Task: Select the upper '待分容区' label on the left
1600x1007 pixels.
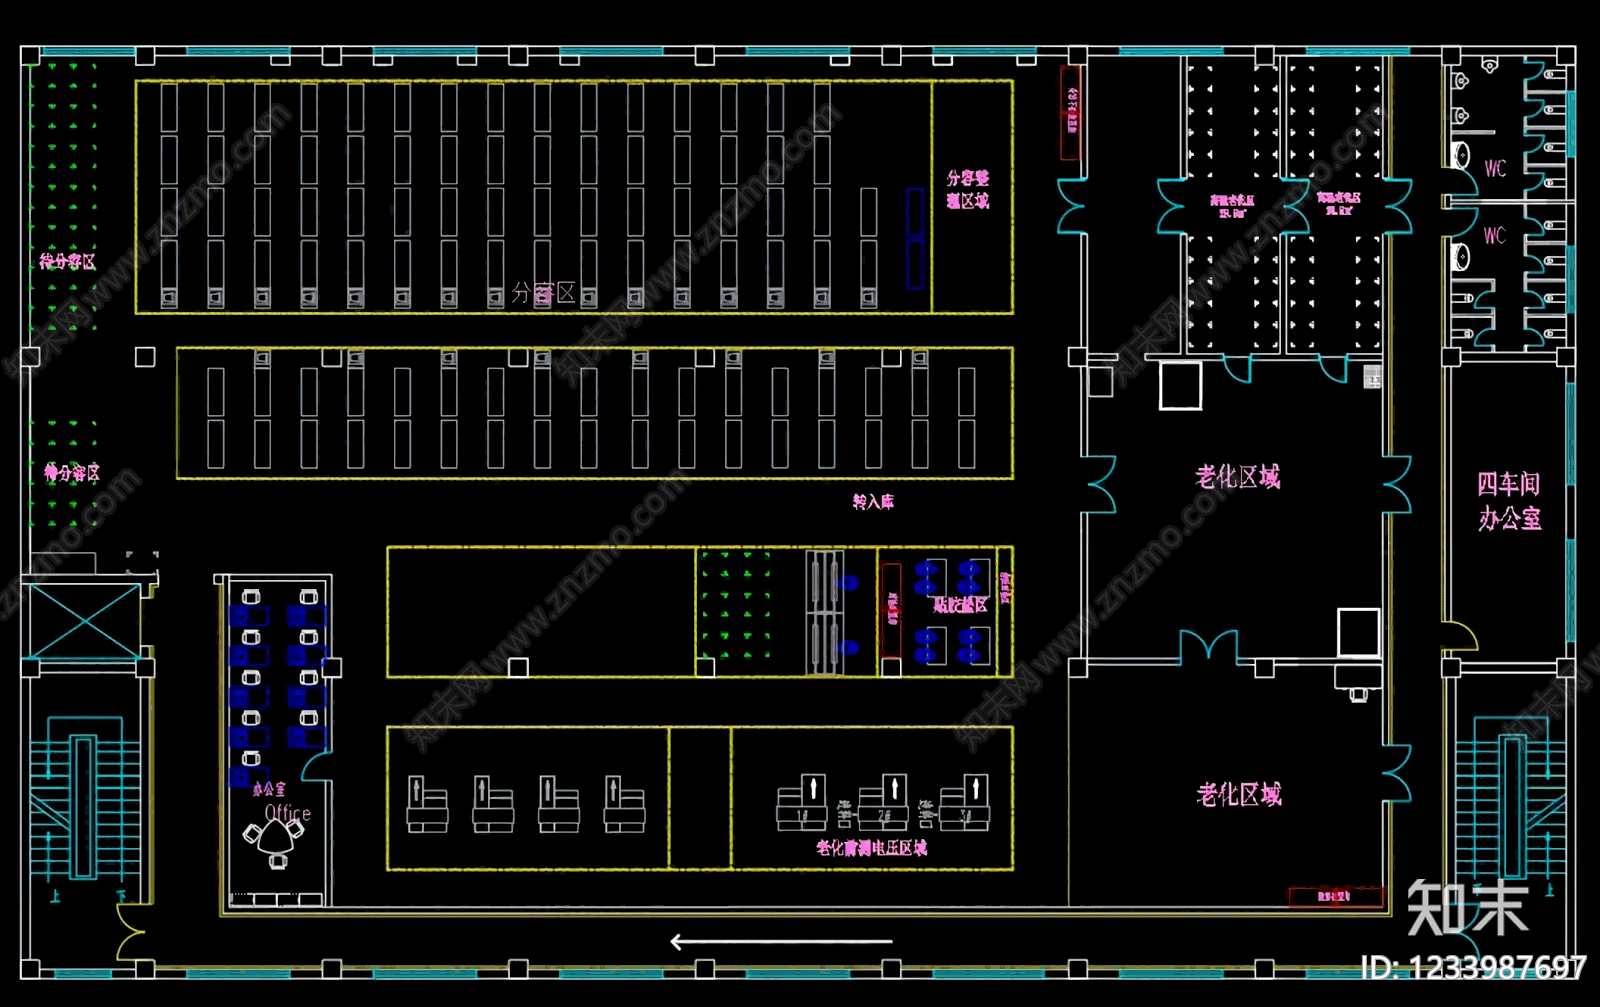Action: tap(68, 261)
